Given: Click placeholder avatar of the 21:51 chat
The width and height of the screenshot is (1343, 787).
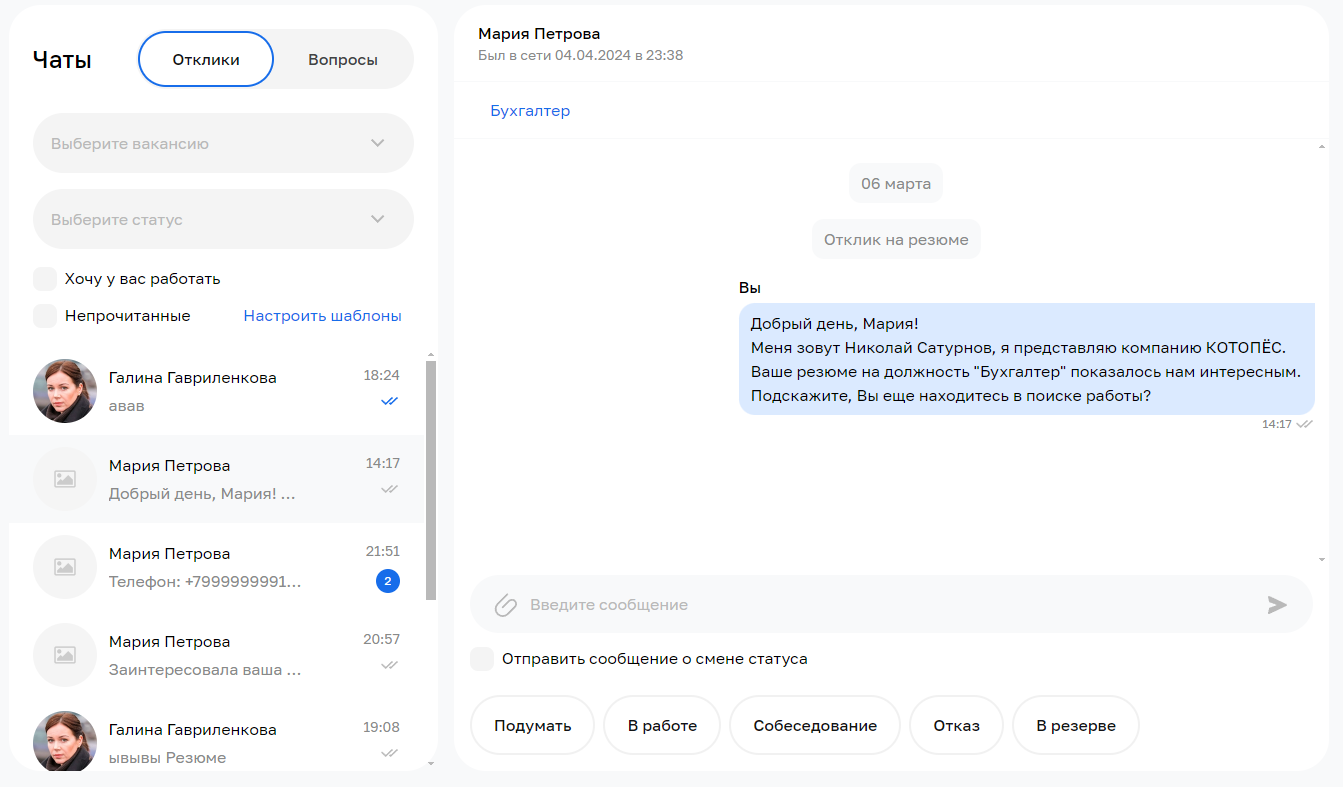Looking at the screenshot, I should pos(65,567).
